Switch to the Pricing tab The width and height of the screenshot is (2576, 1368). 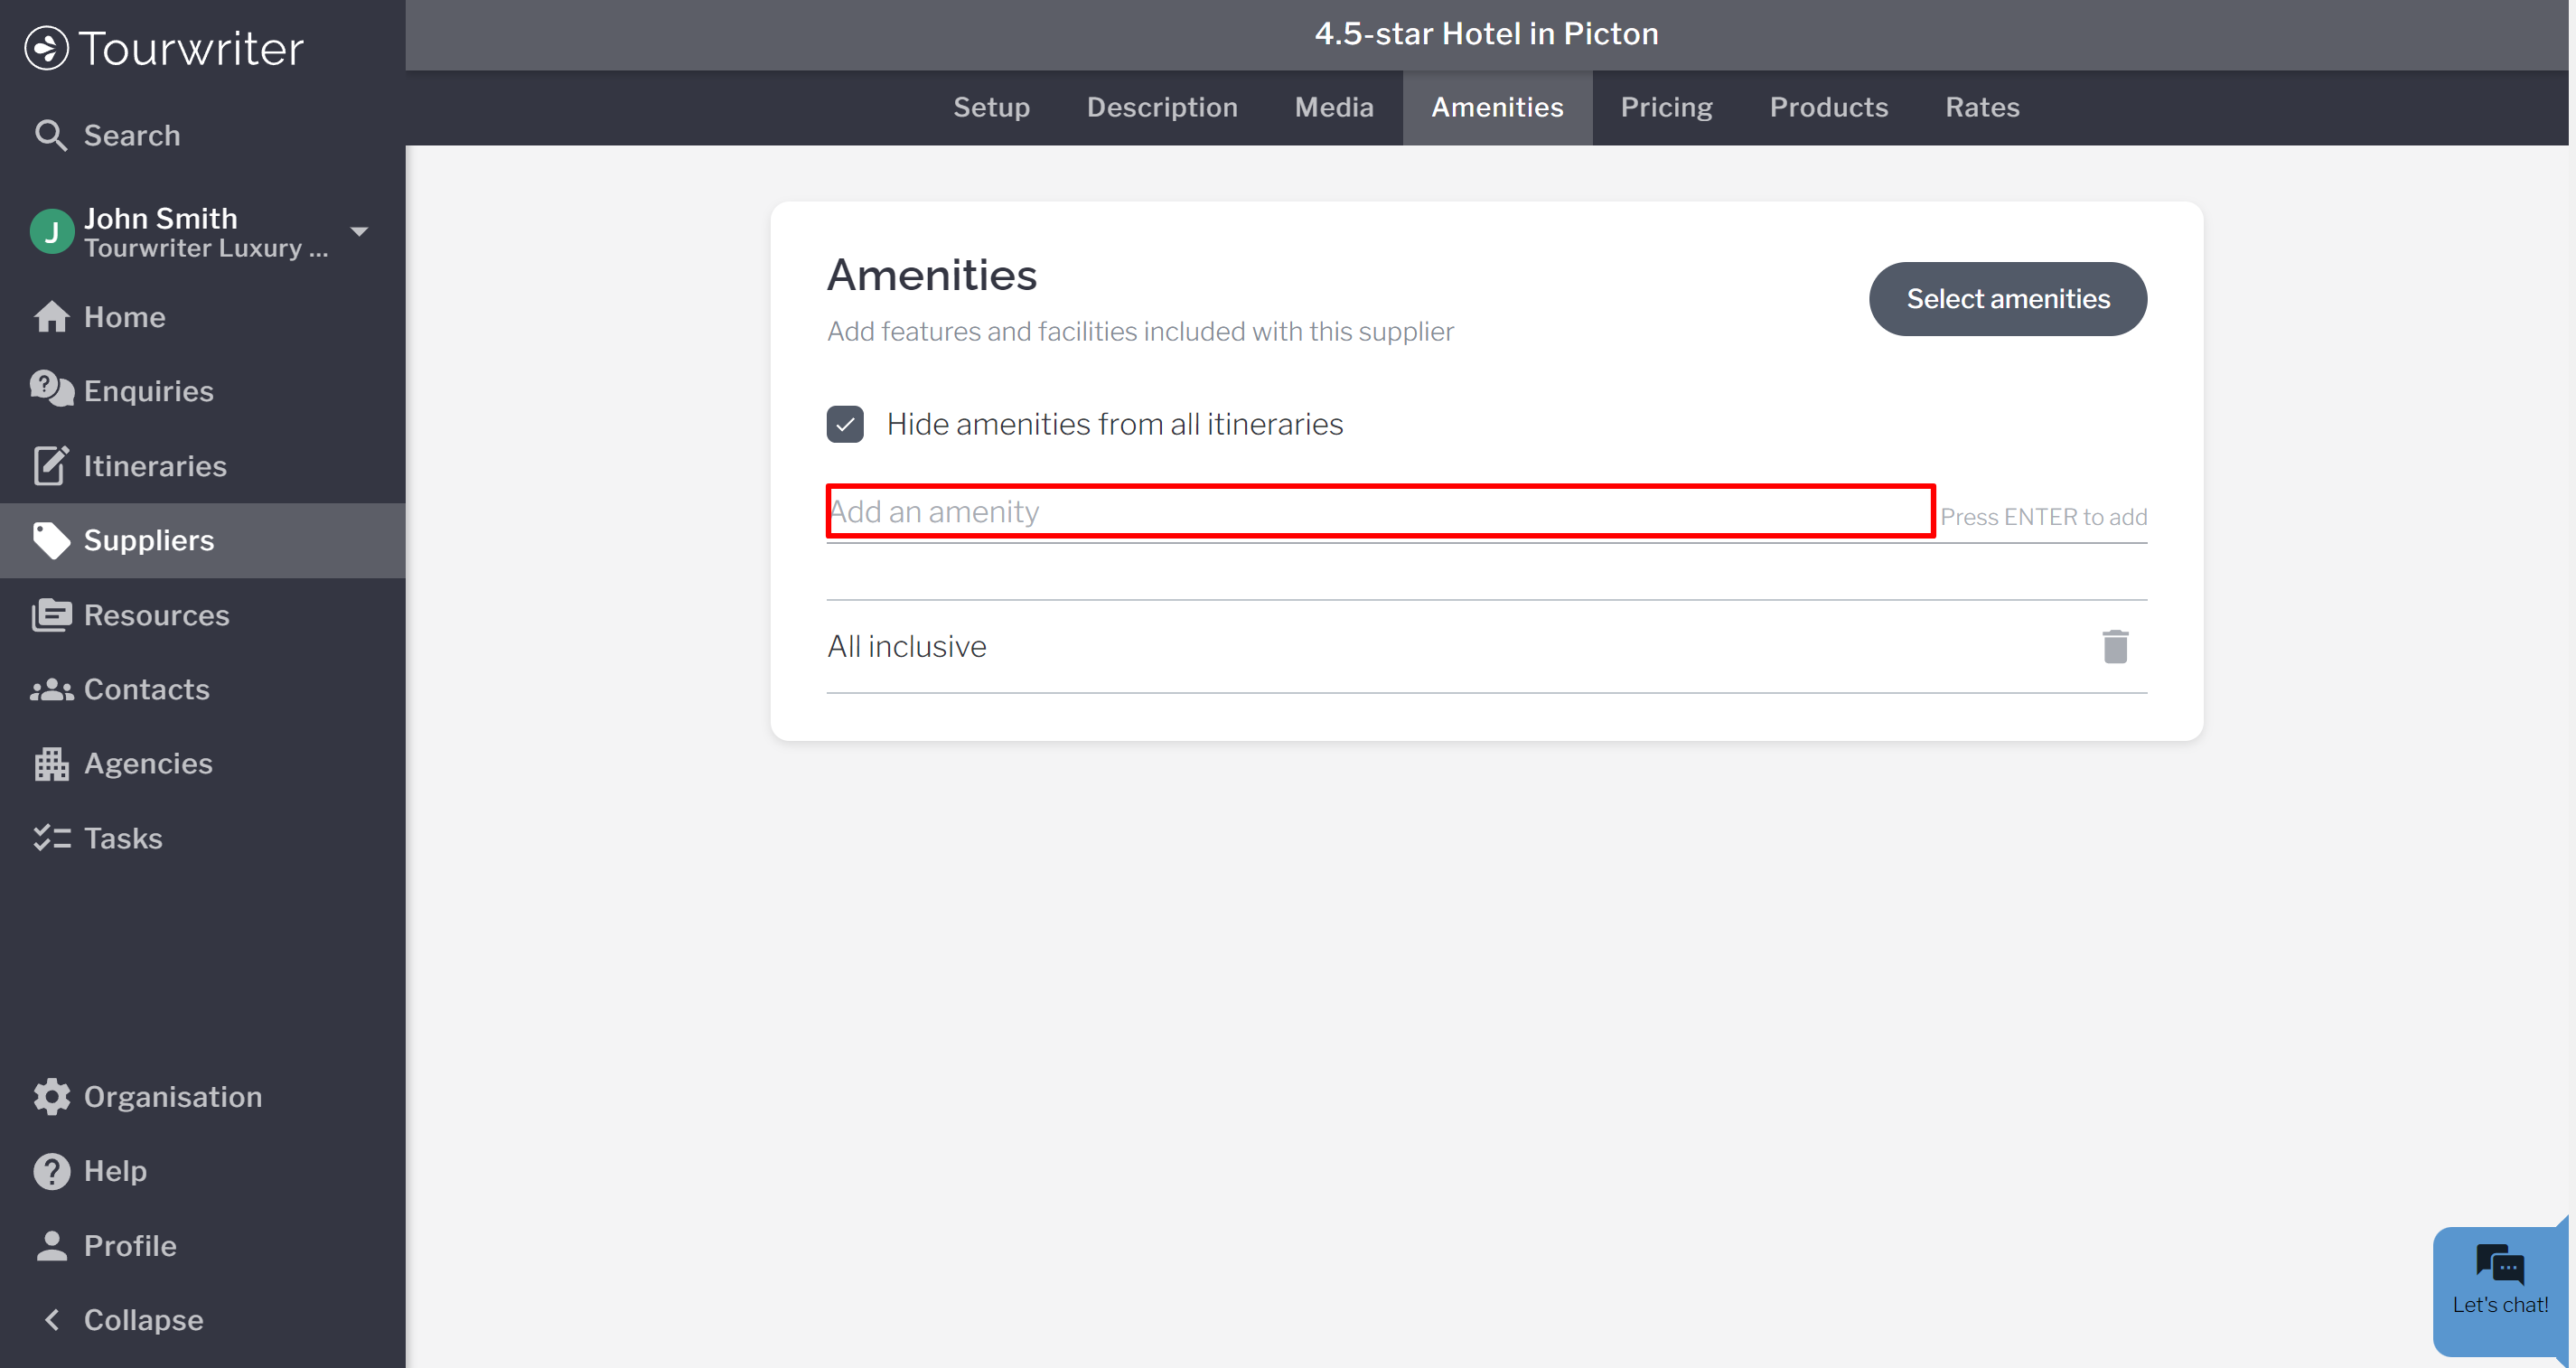1666,107
